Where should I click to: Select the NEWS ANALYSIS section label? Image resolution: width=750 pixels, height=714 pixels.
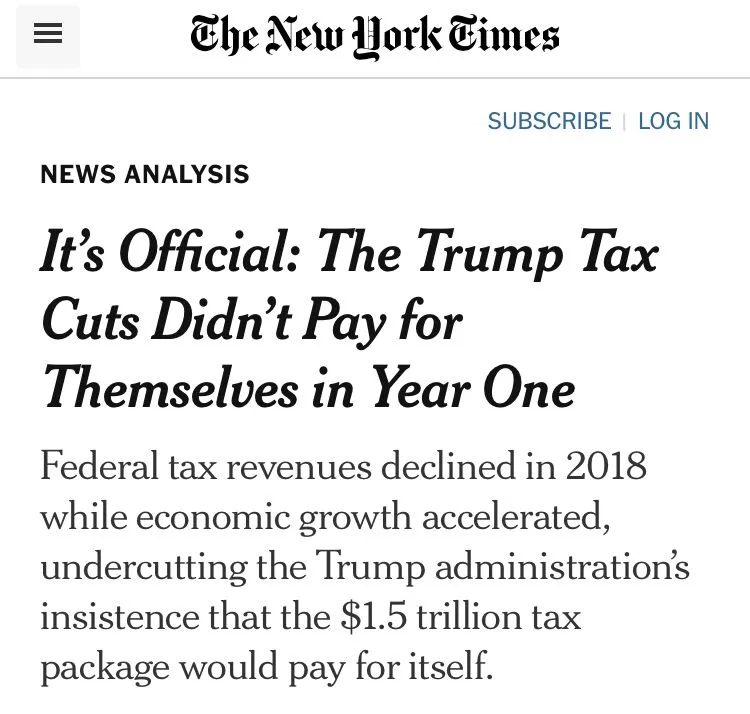[145, 174]
